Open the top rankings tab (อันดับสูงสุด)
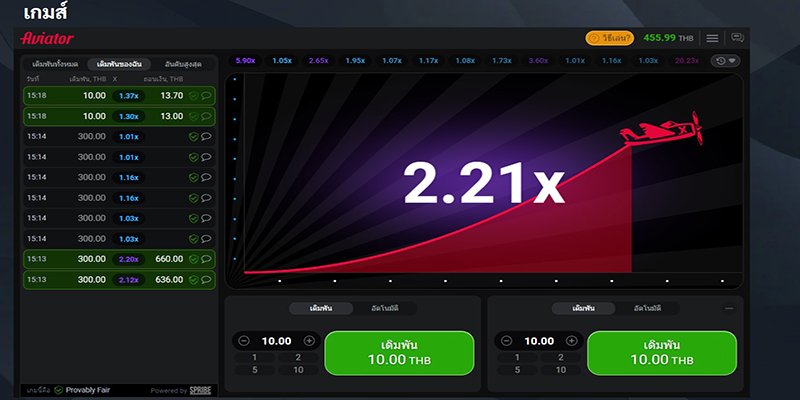 pyautogui.click(x=185, y=64)
